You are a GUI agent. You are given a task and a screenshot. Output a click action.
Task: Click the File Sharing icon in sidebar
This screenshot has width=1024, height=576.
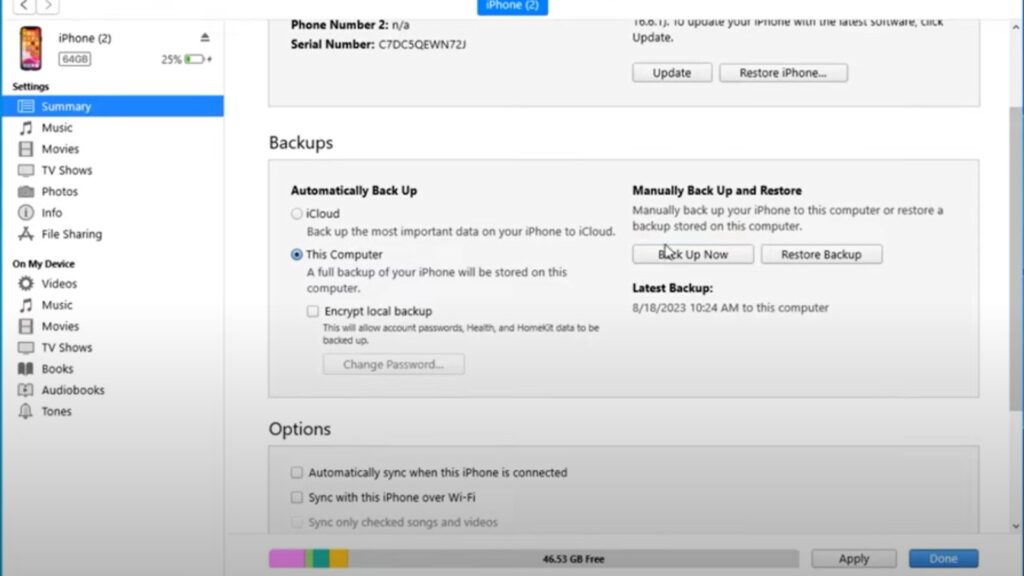click(26, 234)
